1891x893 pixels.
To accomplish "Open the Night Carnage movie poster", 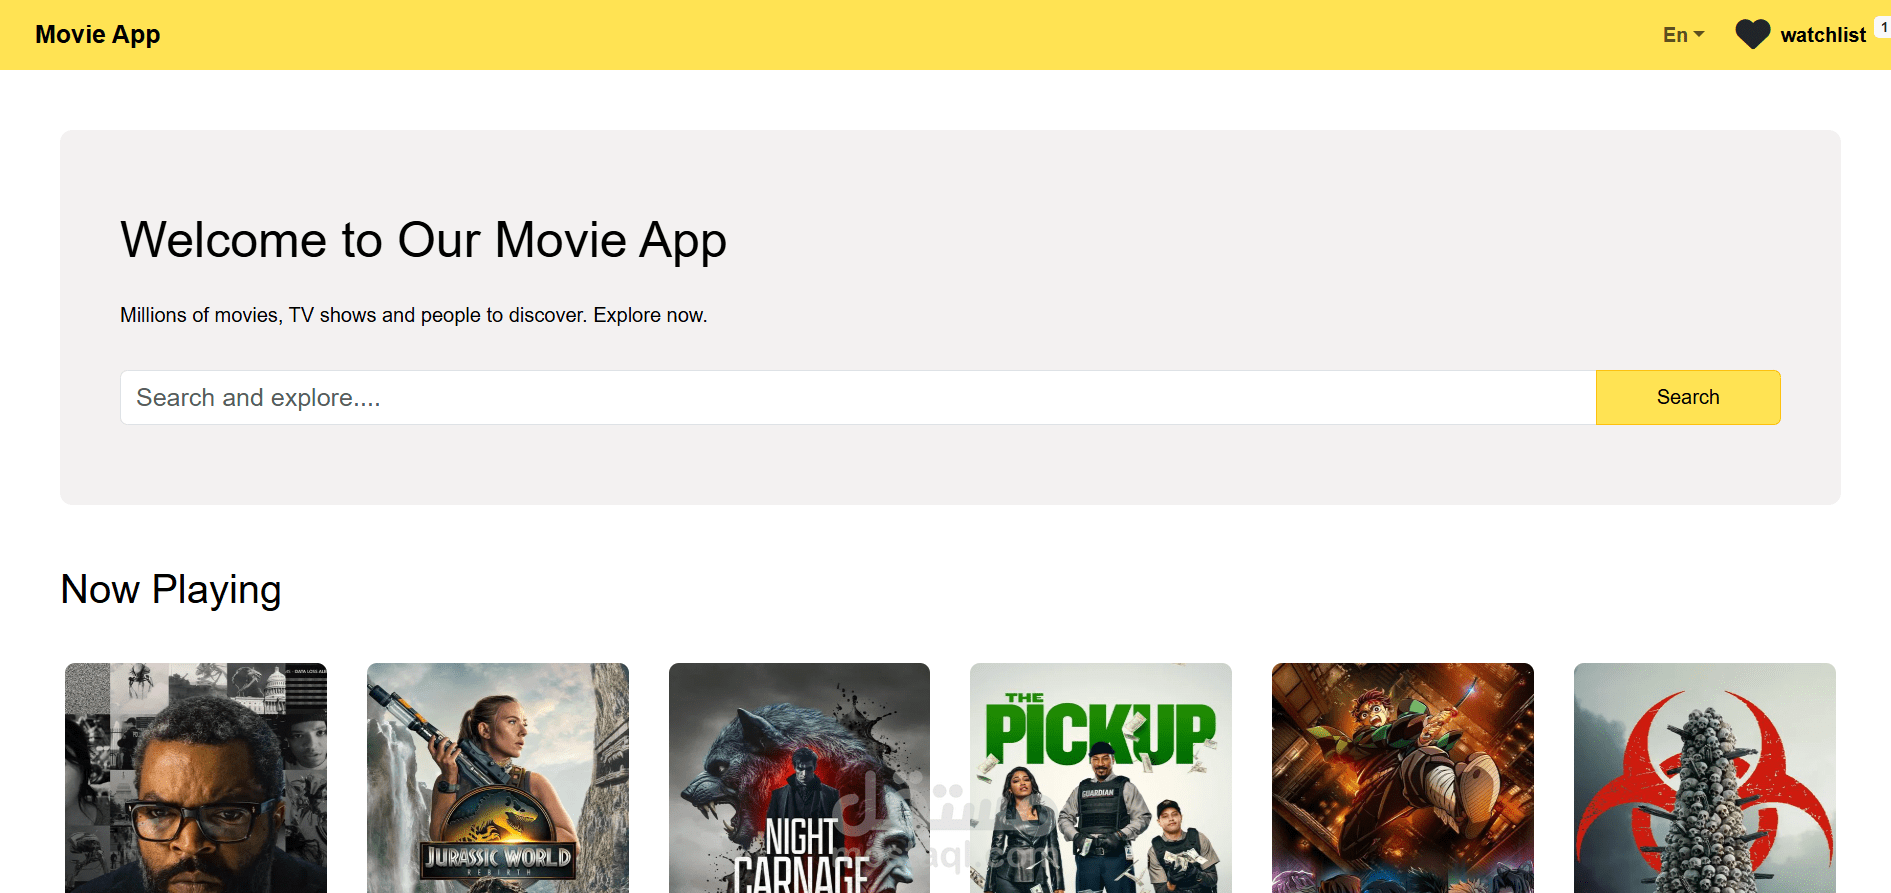I will click(x=799, y=778).
